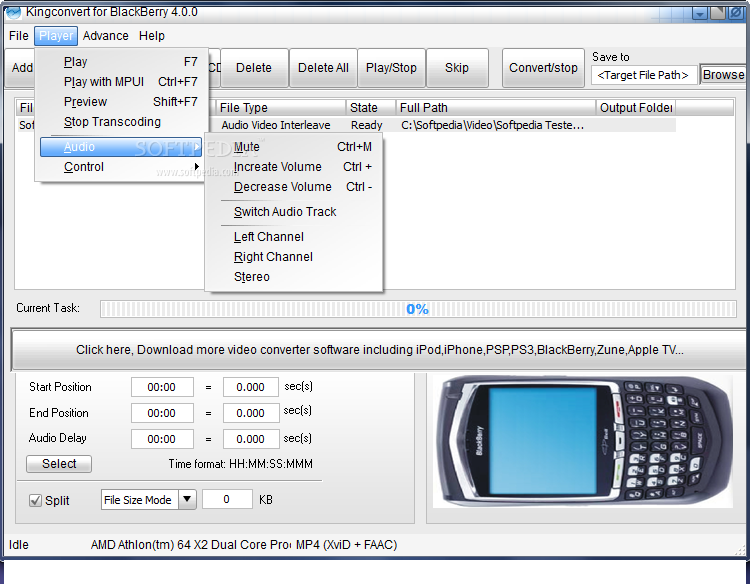This screenshot has height=584, width=750.
Task: Toggle the Split checkbox
Action: (35, 500)
